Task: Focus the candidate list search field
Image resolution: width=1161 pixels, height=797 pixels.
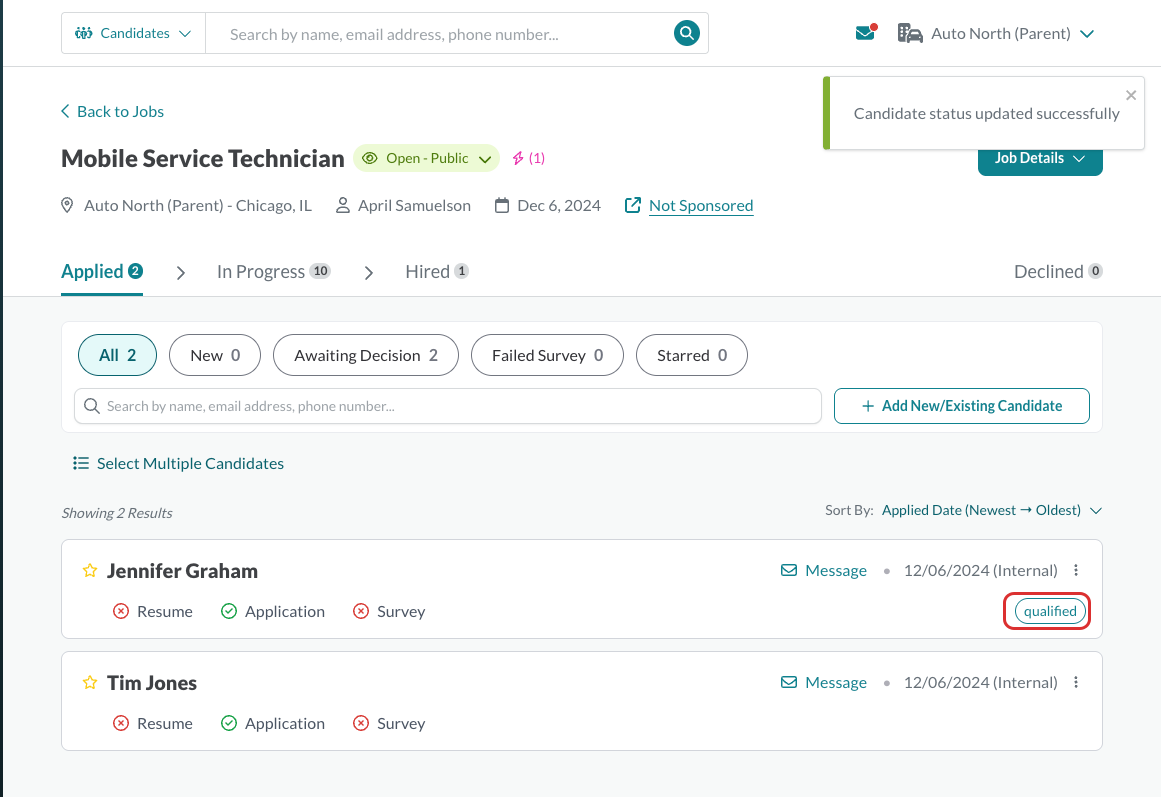Action: click(447, 406)
